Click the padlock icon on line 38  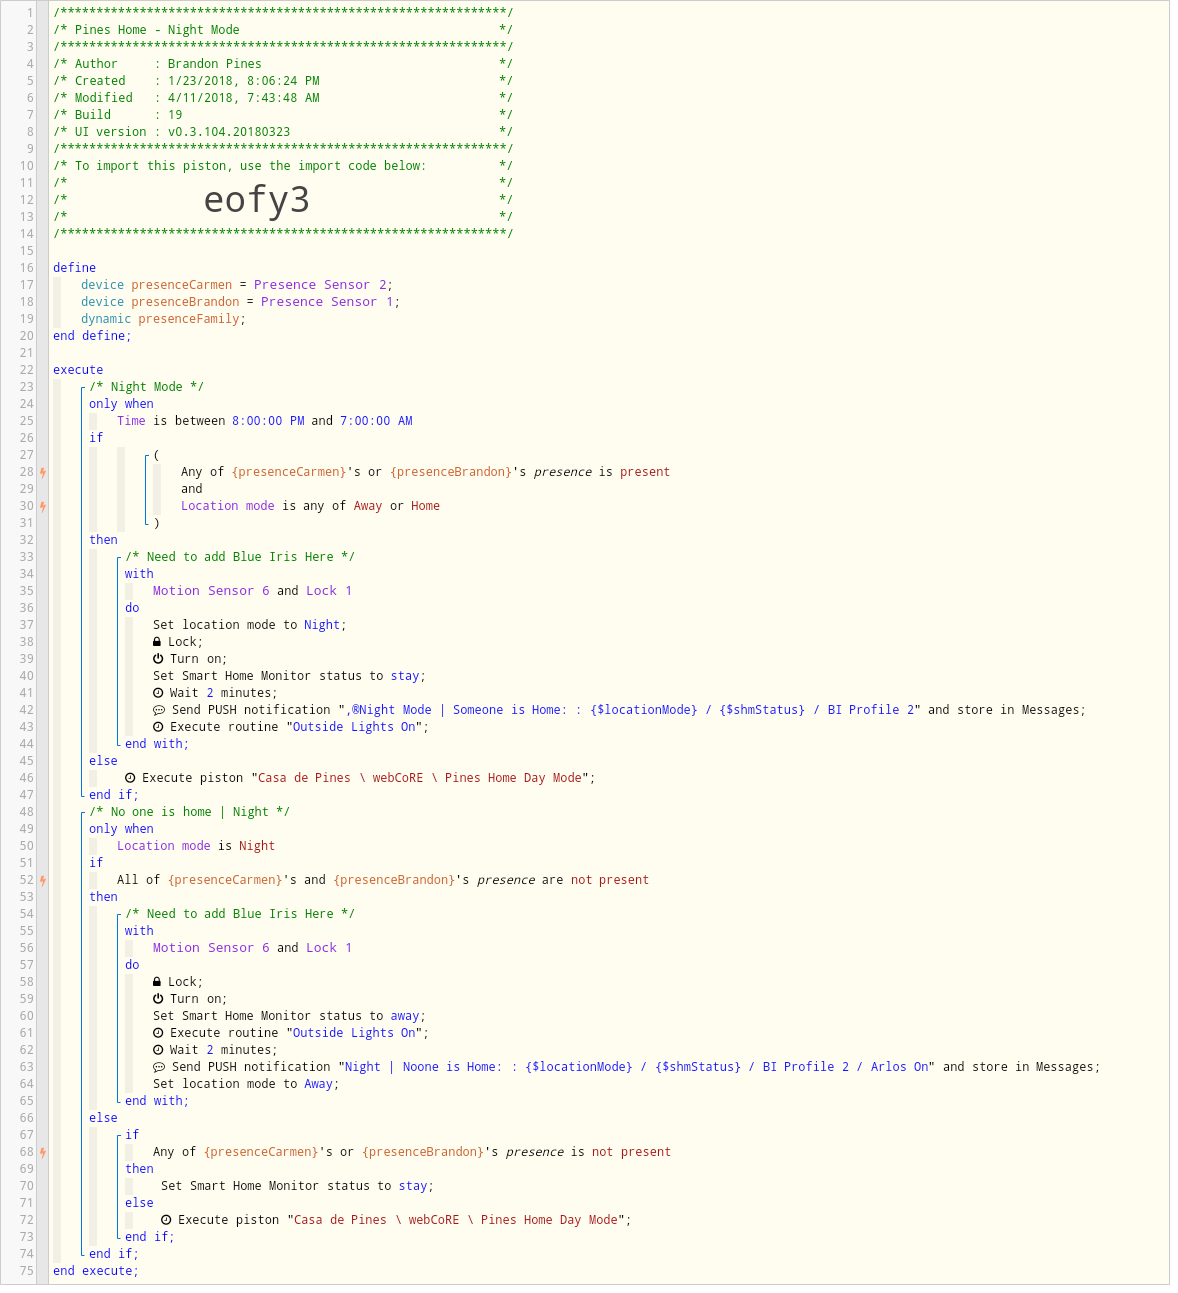pos(157,642)
